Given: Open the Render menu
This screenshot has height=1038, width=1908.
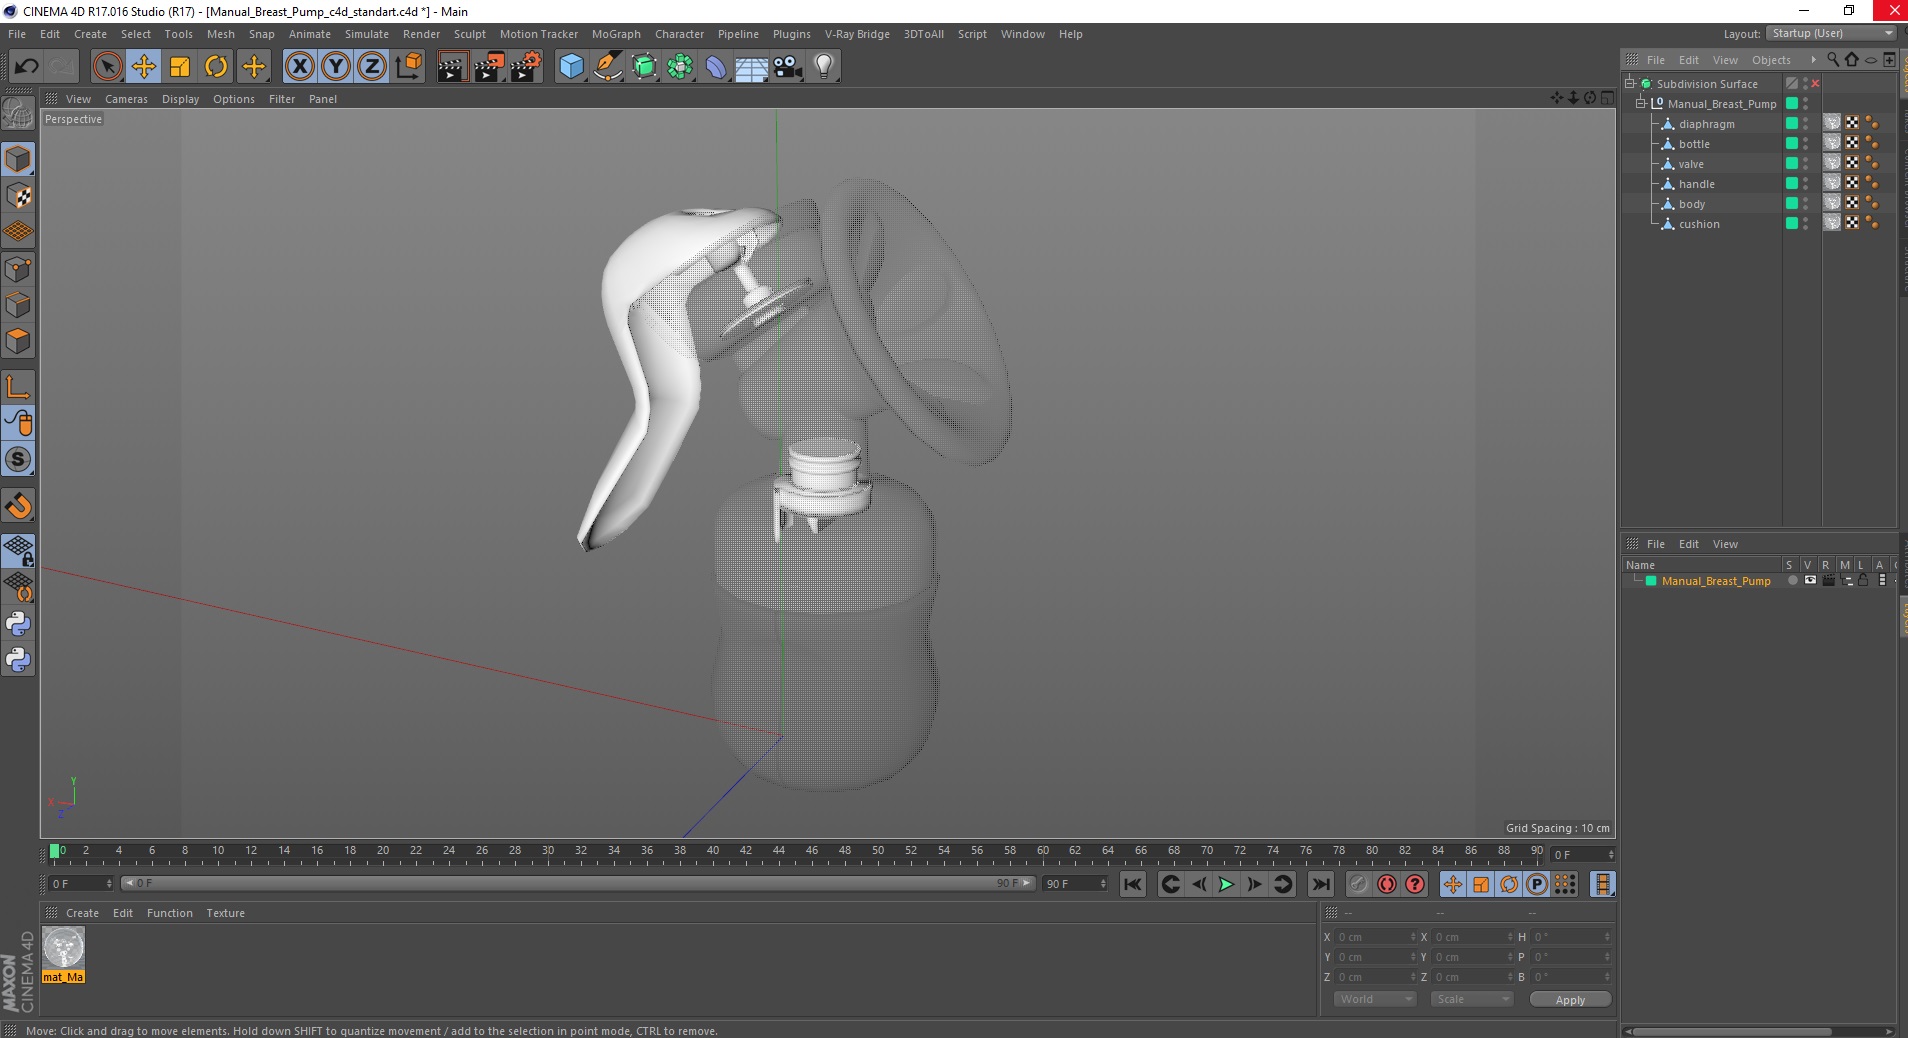Looking at the screenshot, I should point(421,34).
